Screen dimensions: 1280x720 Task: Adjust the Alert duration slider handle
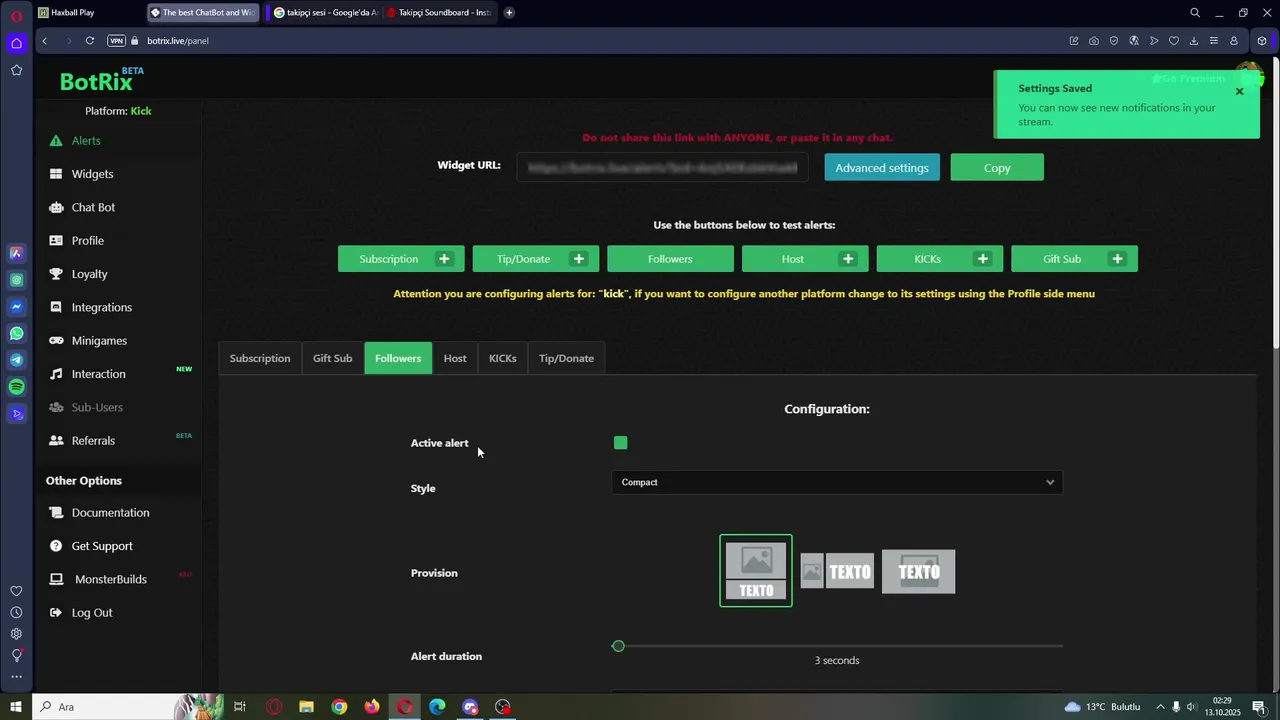click(x=618, y=646)
